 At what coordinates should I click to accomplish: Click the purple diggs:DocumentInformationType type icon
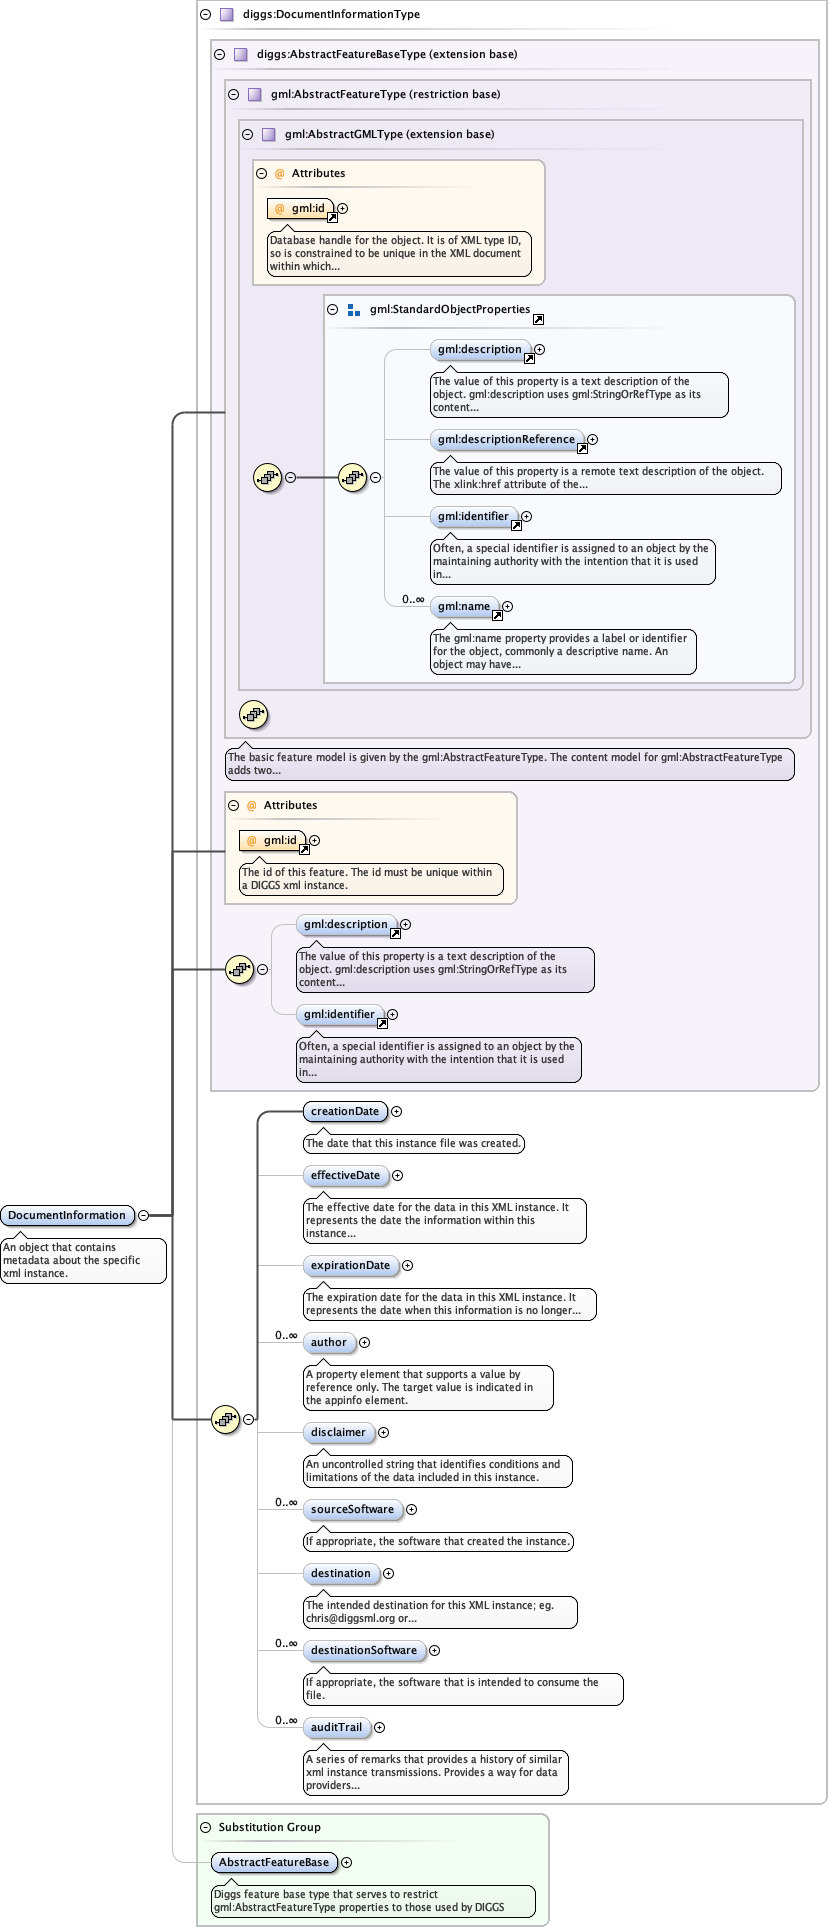point(227,15)
